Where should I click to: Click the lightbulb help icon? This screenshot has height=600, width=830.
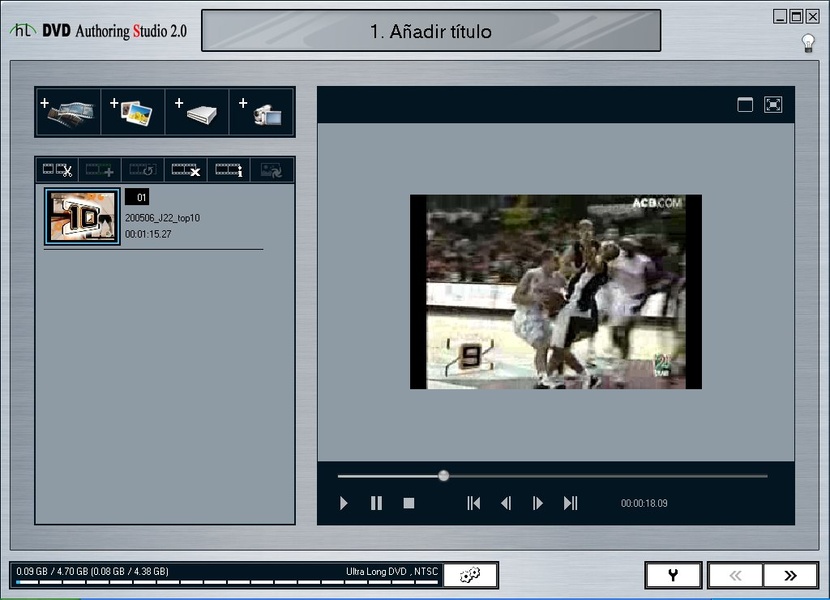pyautogui.click(x=808, y=42)
